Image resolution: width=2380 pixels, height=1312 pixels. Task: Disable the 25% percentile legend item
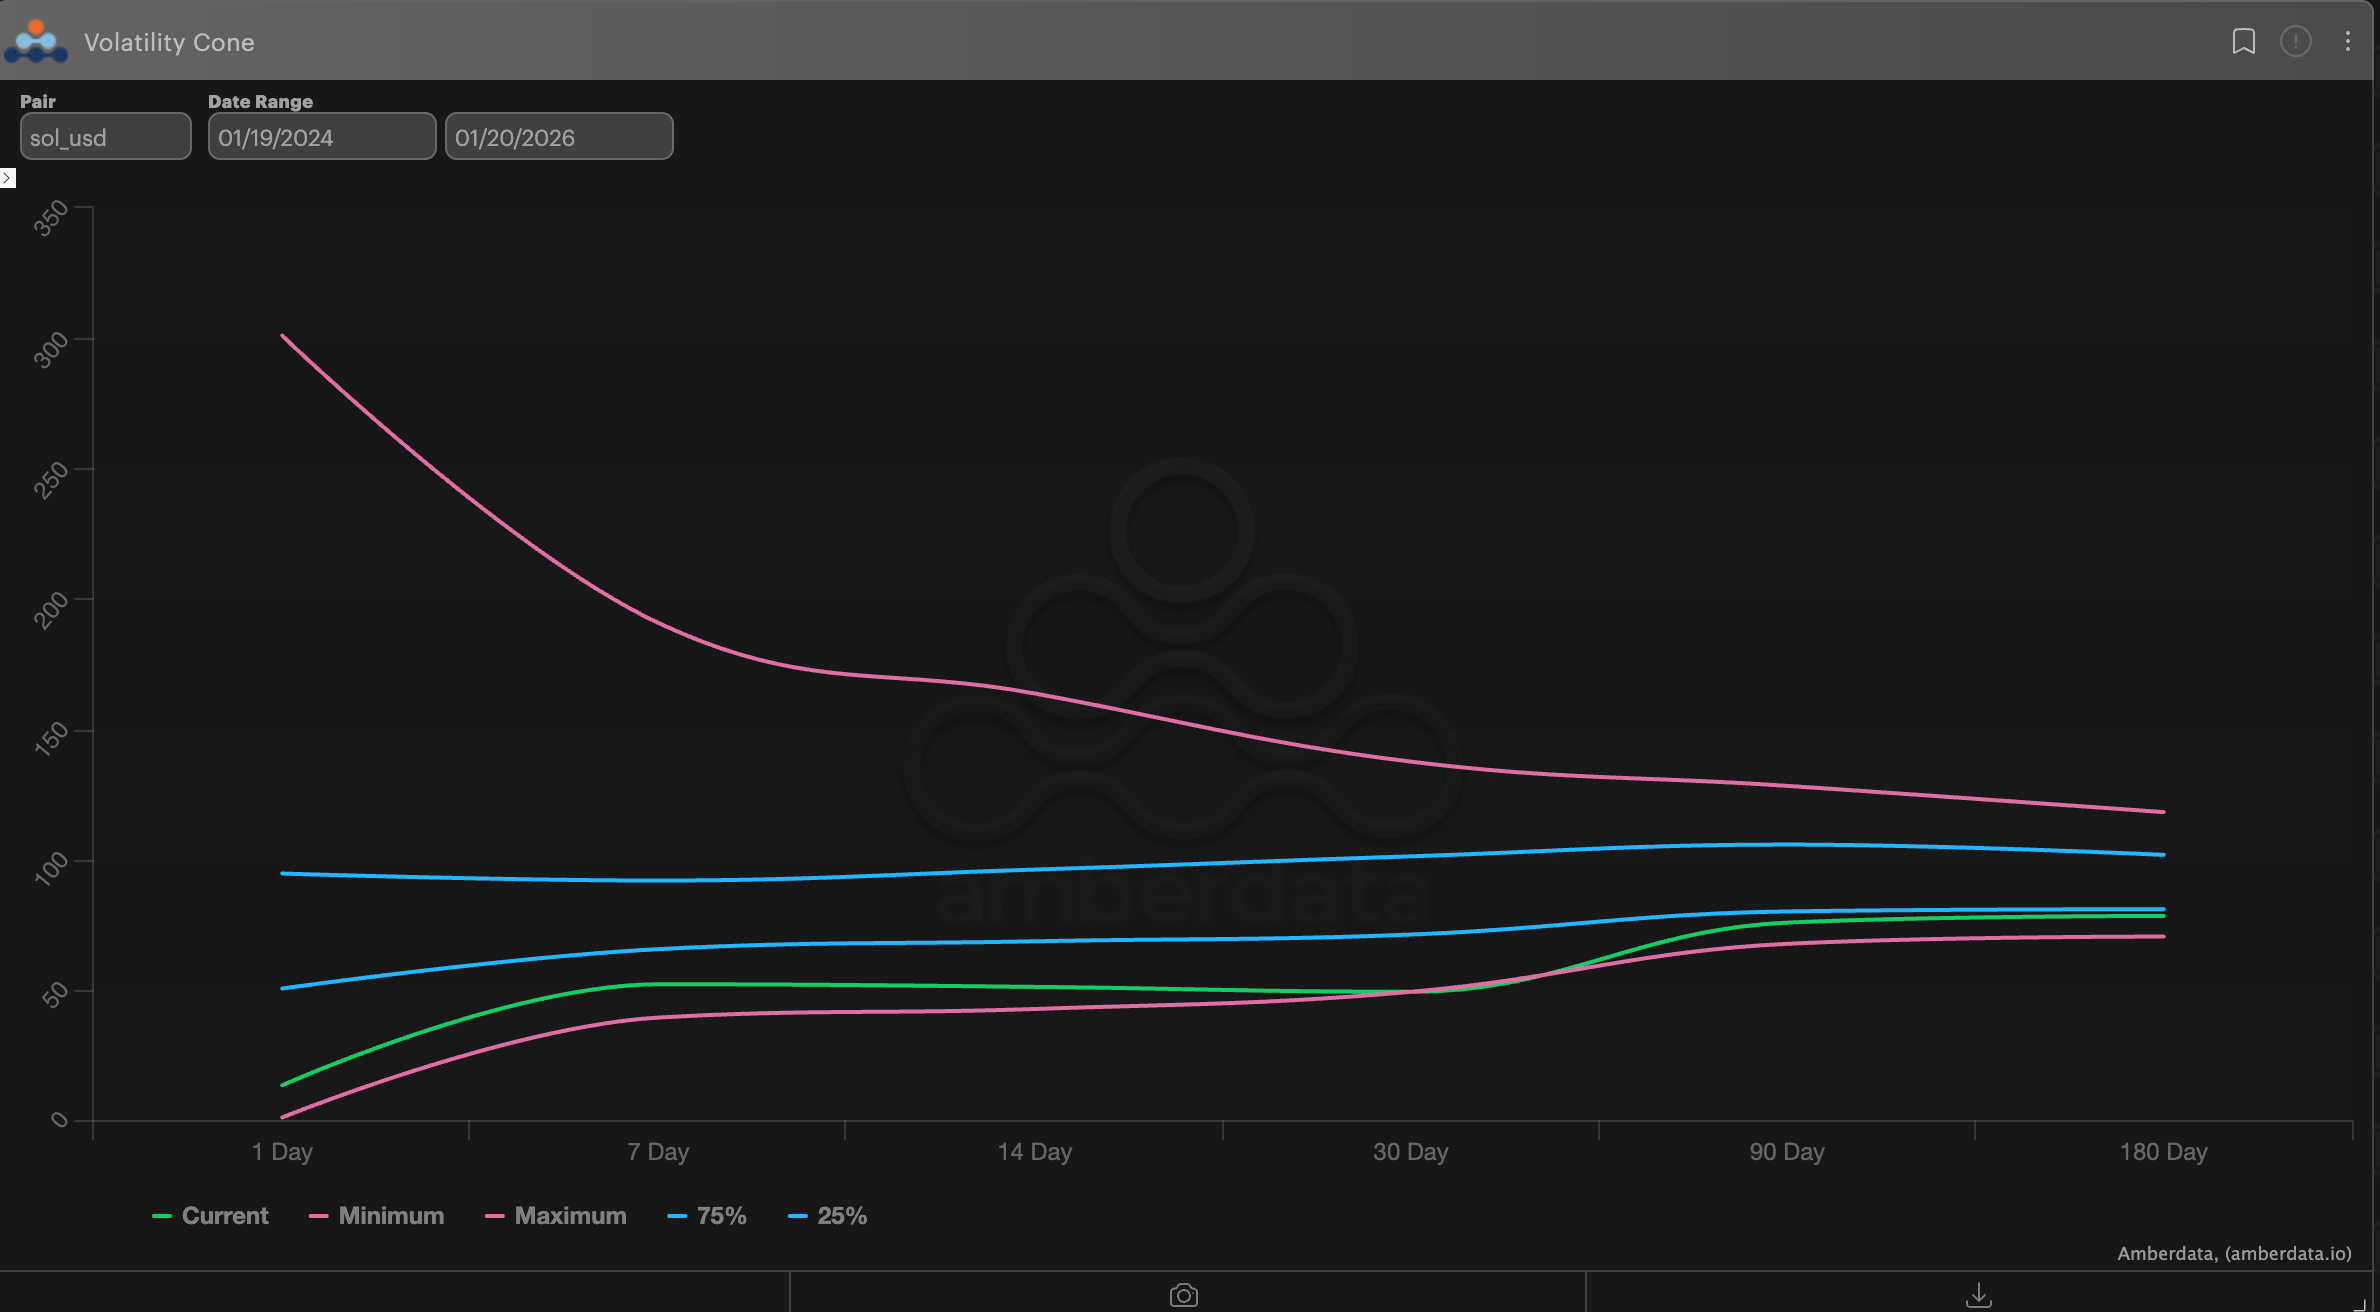(828, 1215)
